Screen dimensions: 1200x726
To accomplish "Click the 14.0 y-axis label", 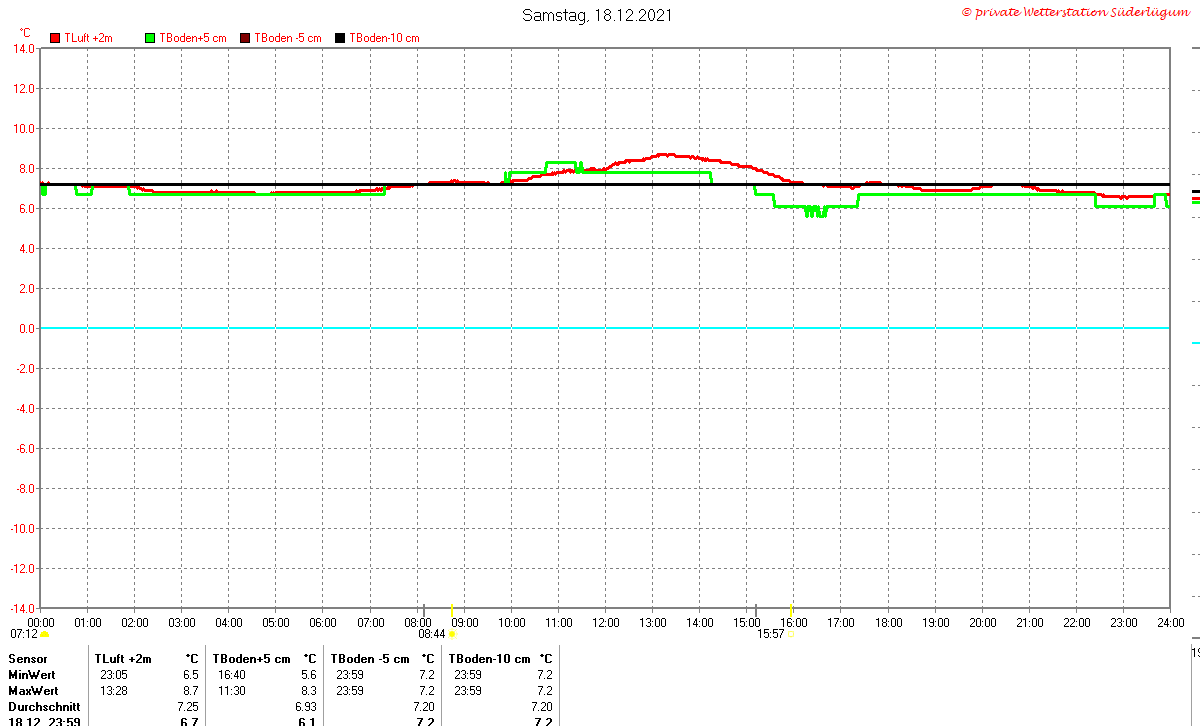I will (23, 48).
